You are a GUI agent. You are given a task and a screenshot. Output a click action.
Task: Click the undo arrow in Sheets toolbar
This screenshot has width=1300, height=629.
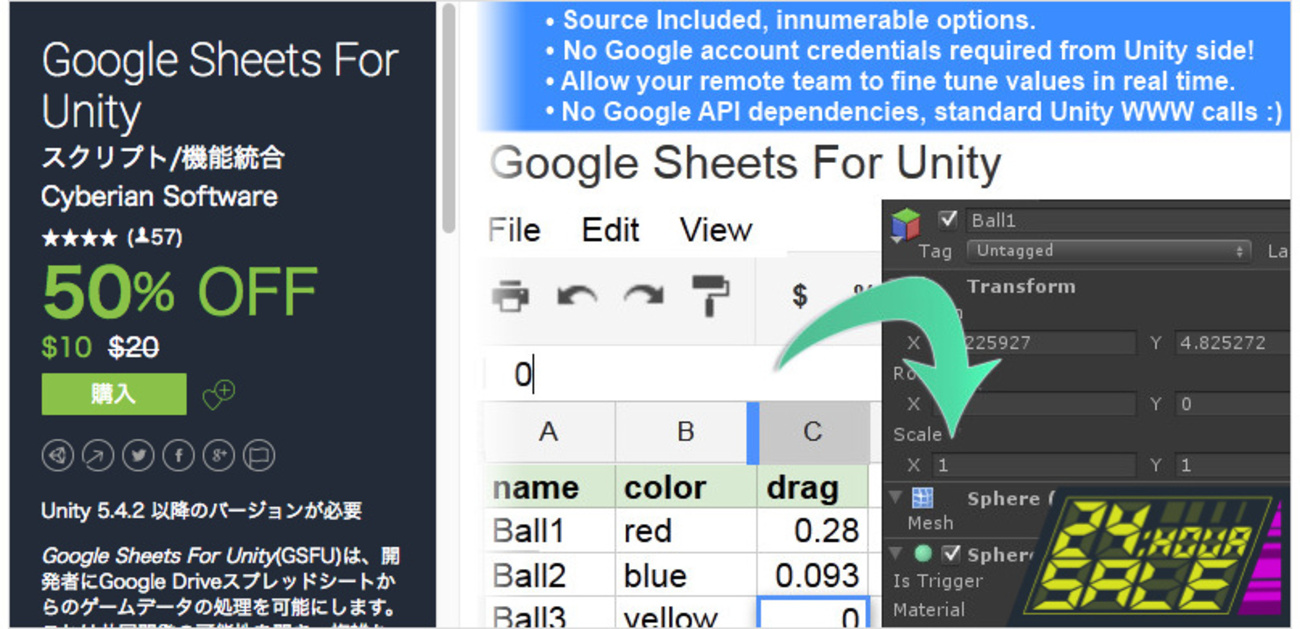576,296
